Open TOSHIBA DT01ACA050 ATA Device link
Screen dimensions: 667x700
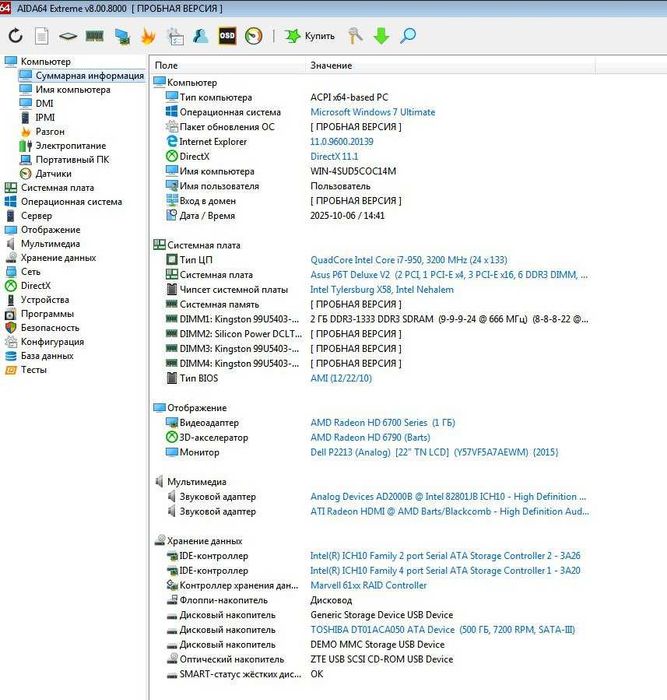(x=442, y=629)
